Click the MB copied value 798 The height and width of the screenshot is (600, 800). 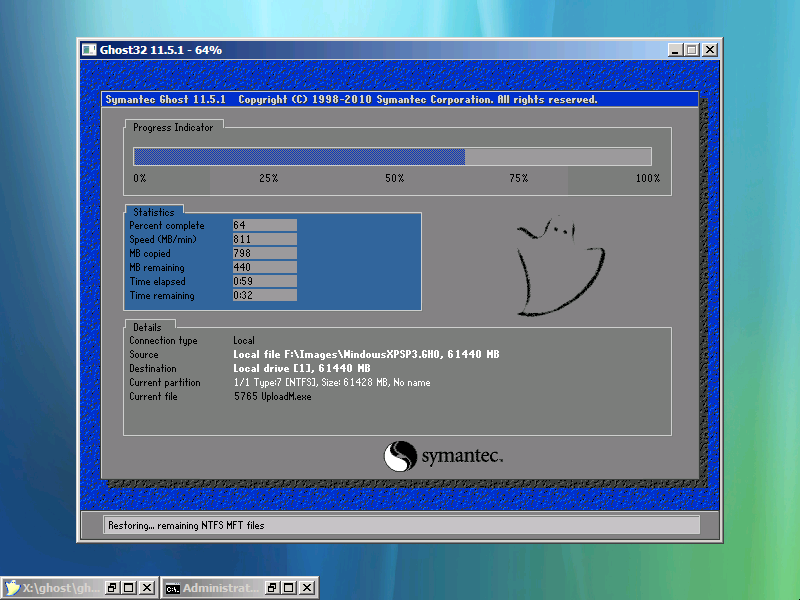pos(264,253)
